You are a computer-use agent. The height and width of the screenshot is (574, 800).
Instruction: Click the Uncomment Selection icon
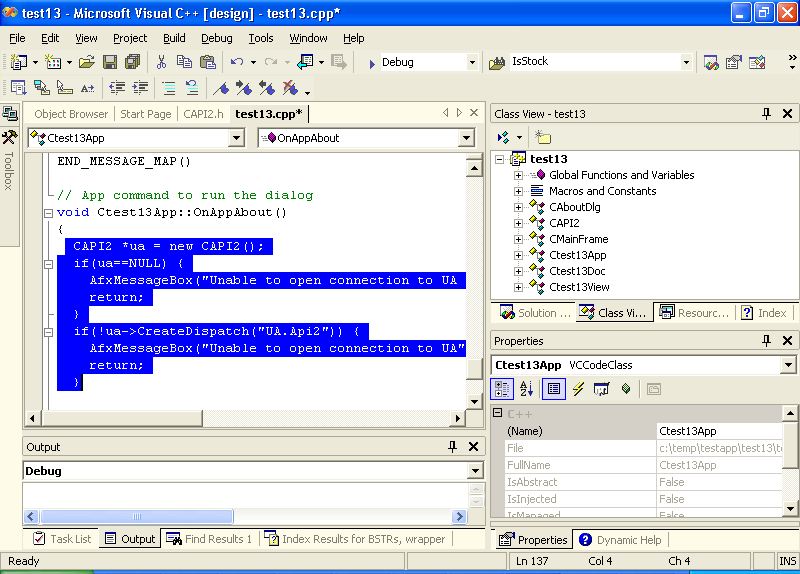point(192,88)
